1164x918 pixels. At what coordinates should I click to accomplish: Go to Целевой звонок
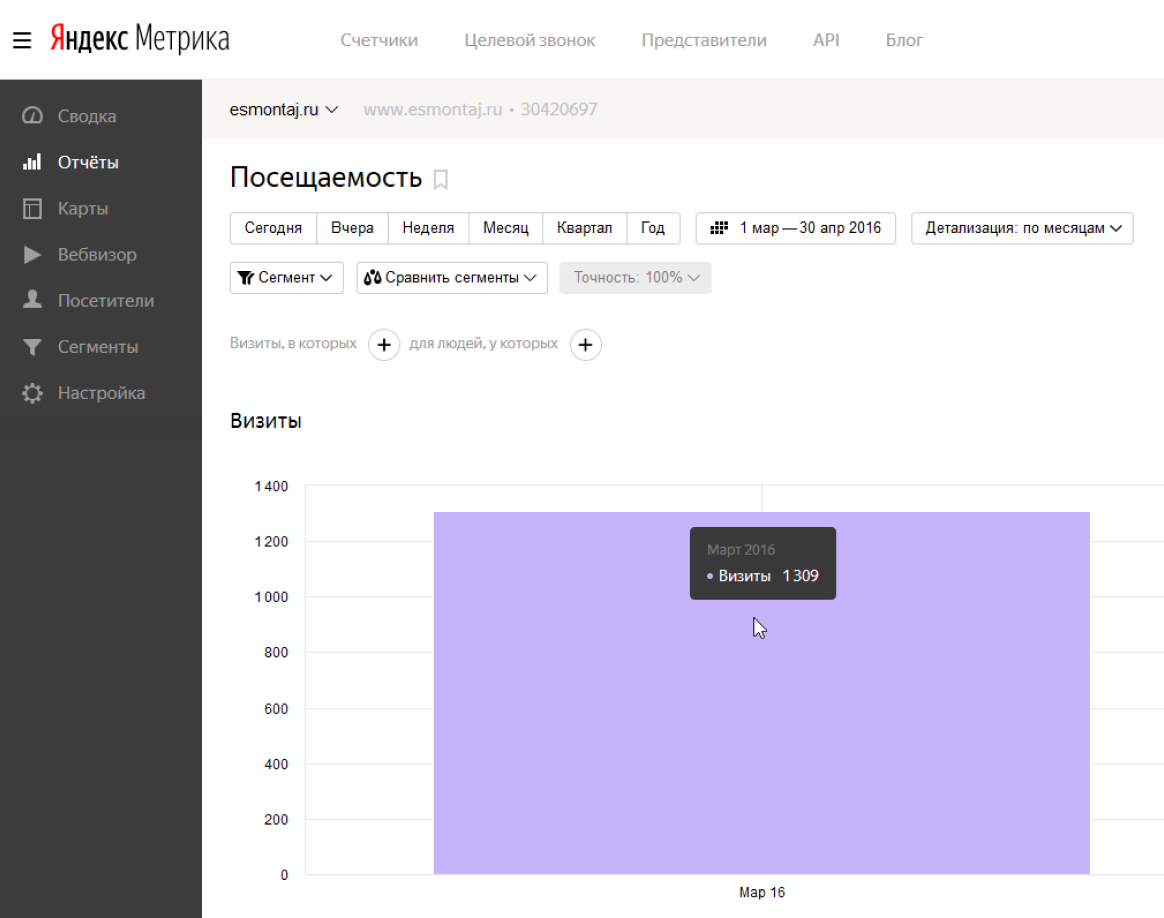(530, 40)
